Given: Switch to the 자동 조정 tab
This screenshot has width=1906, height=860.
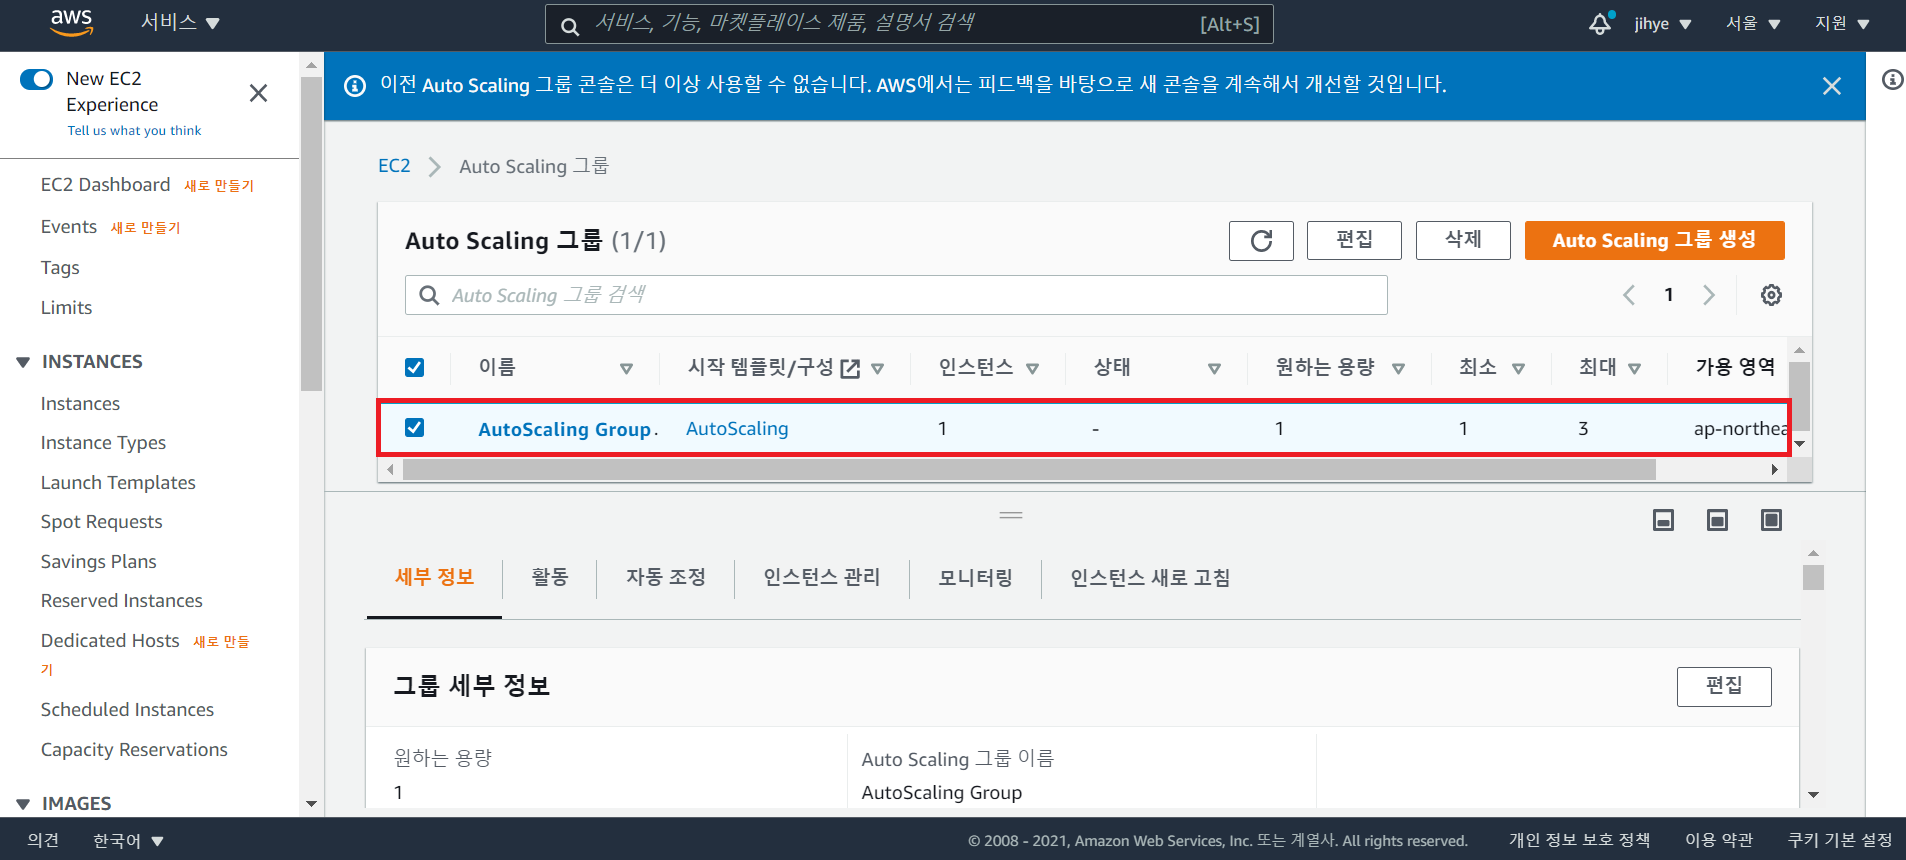Looking at the screenshot, I should (x=665, y=578).
